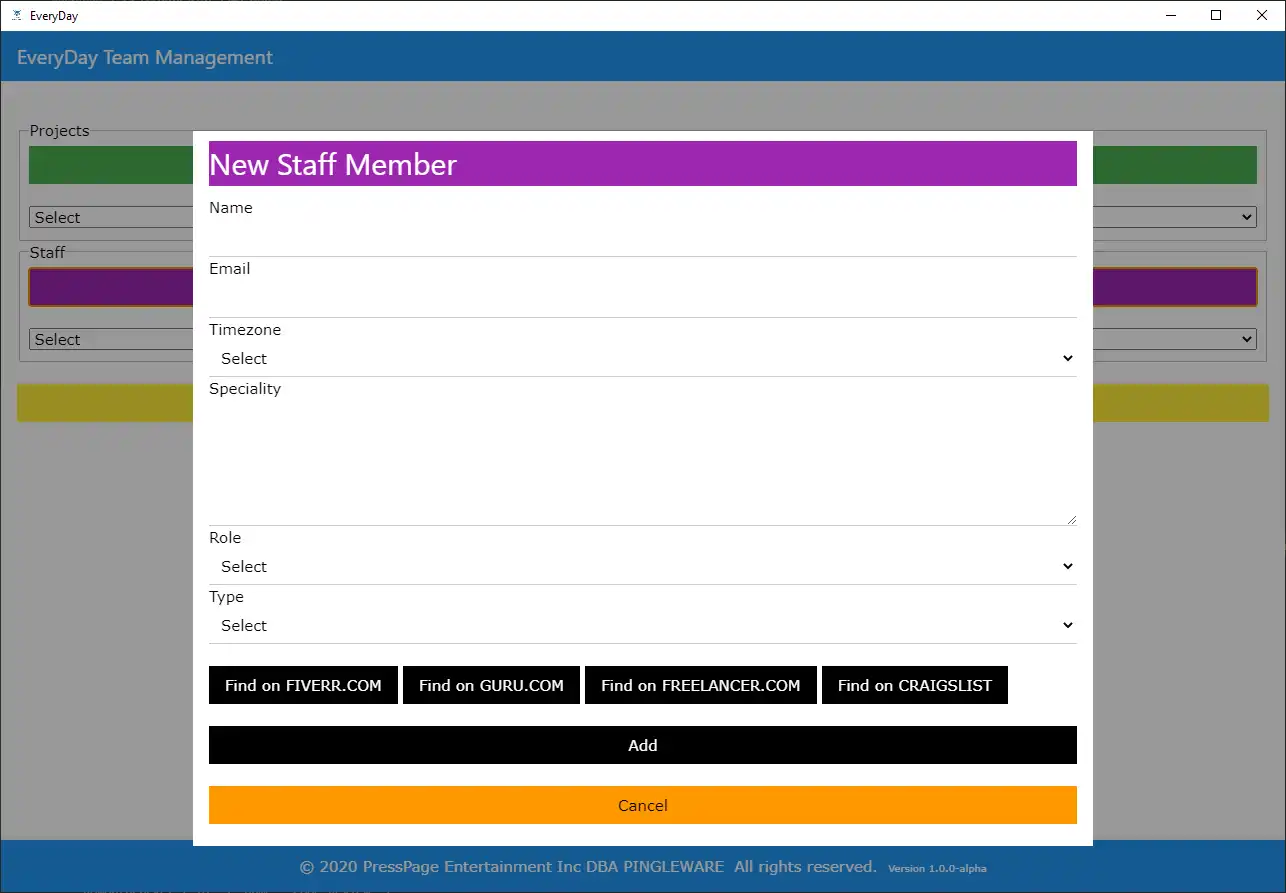Click the Type dropdown chevron arrow
Image resolution: width=1286 pixels, height=893 pixels.
(x=1067, y=626)
